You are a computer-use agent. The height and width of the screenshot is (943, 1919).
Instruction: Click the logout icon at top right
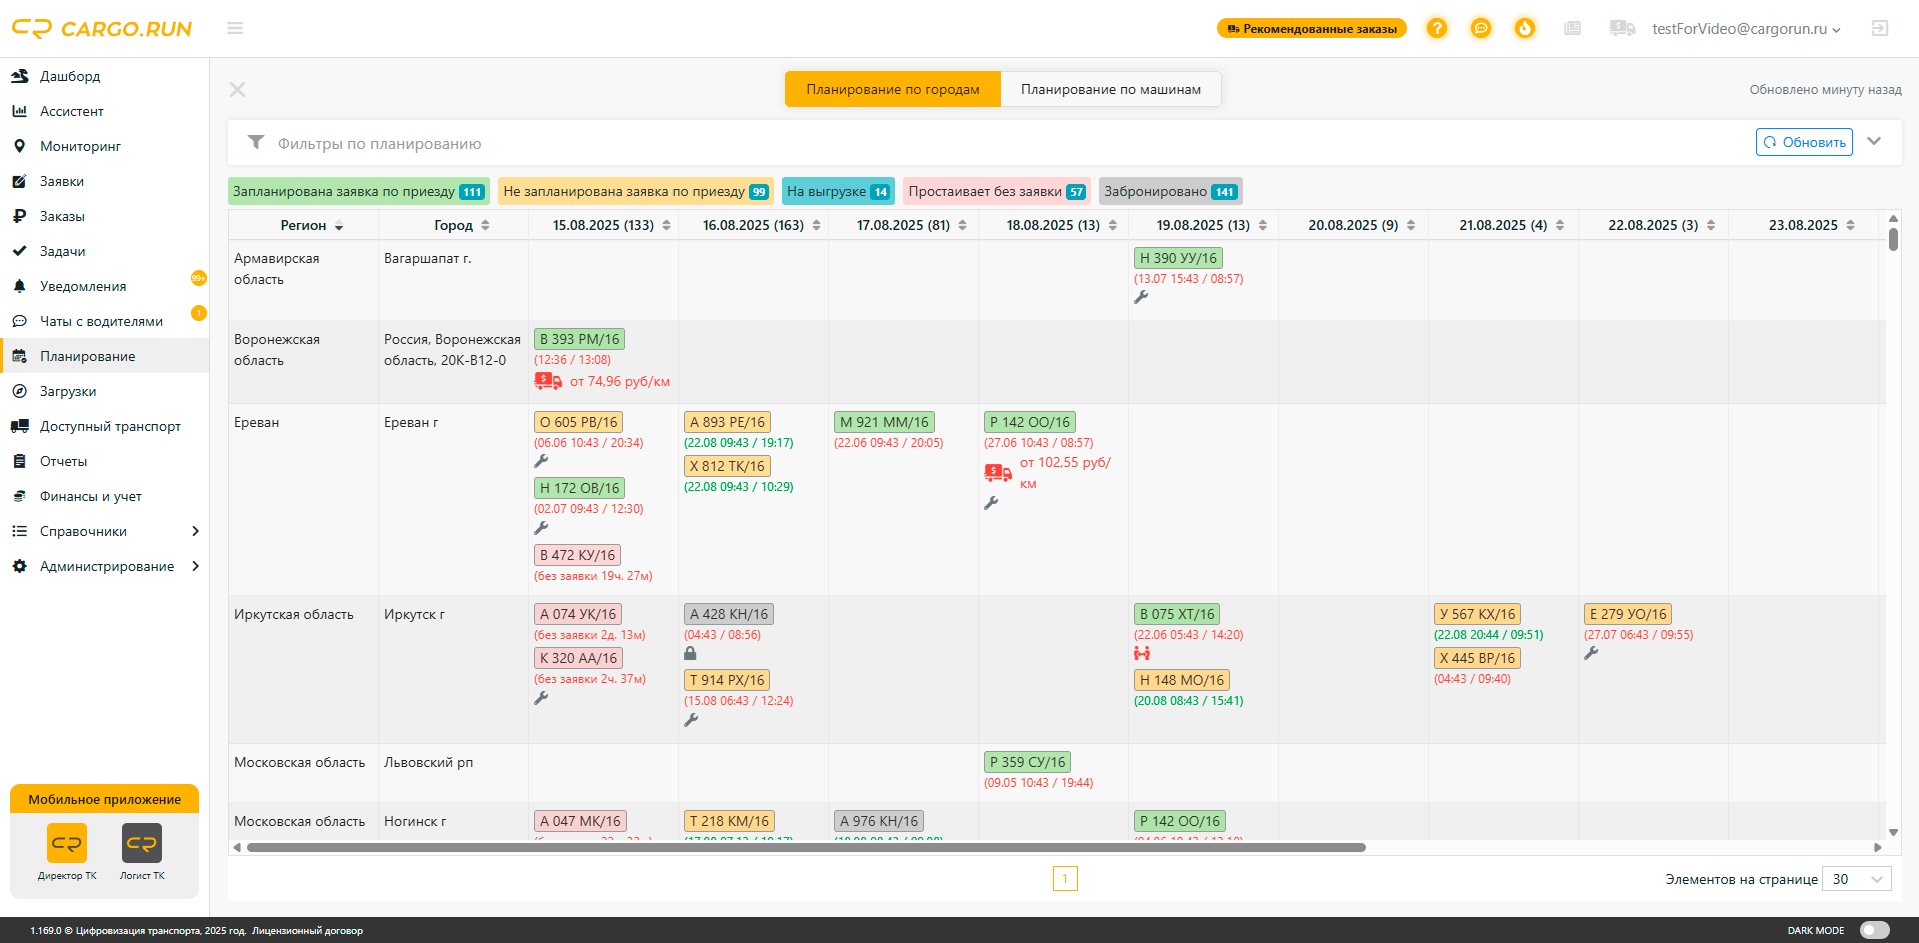pyautogui.click(x=1880, y=28)
